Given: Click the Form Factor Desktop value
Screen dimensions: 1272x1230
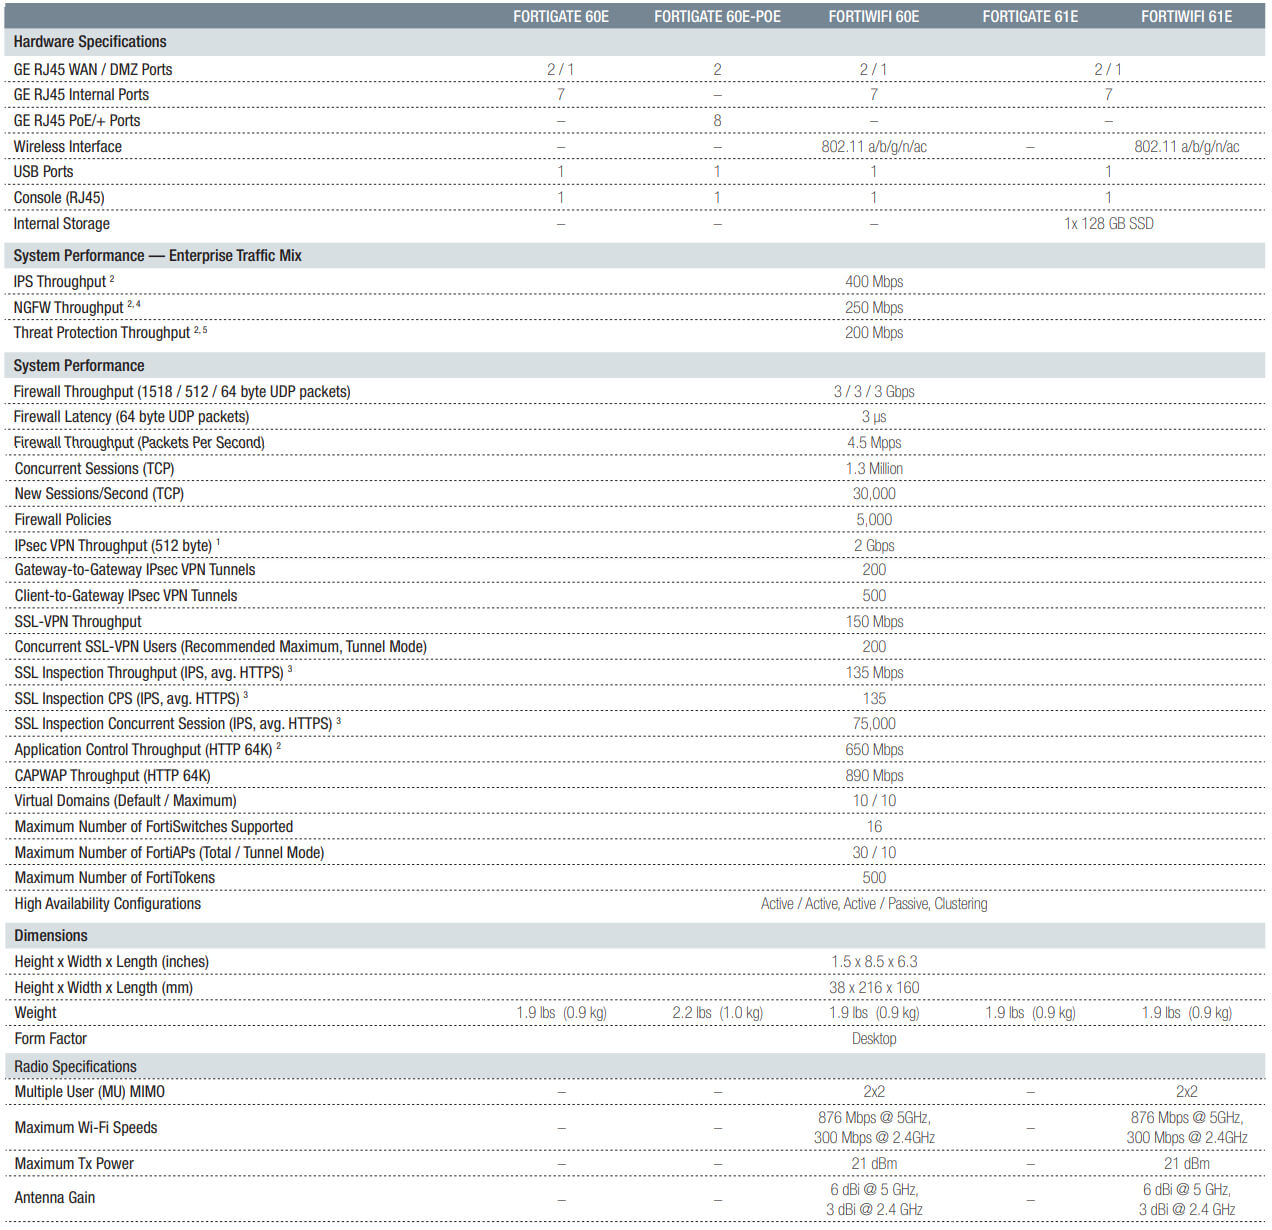Looking at the screenshot, I should click(874, 1039).
